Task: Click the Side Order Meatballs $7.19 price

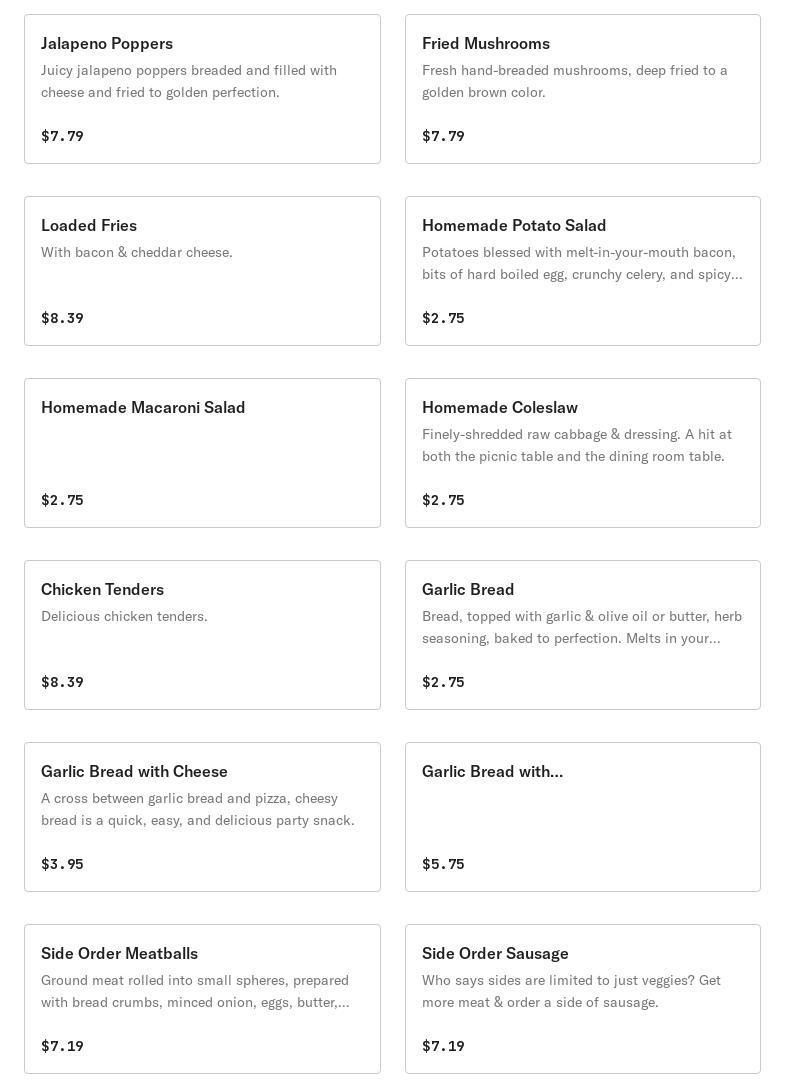Action: (62, 1046)
